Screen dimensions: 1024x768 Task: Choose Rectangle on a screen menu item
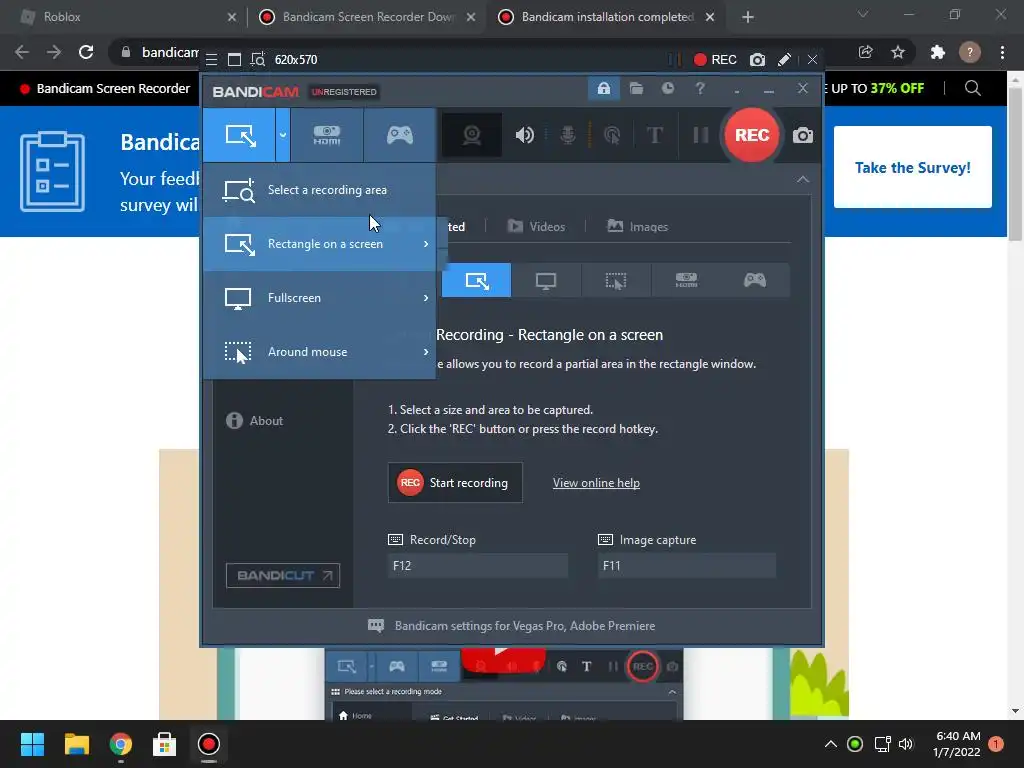click(319, 244)
